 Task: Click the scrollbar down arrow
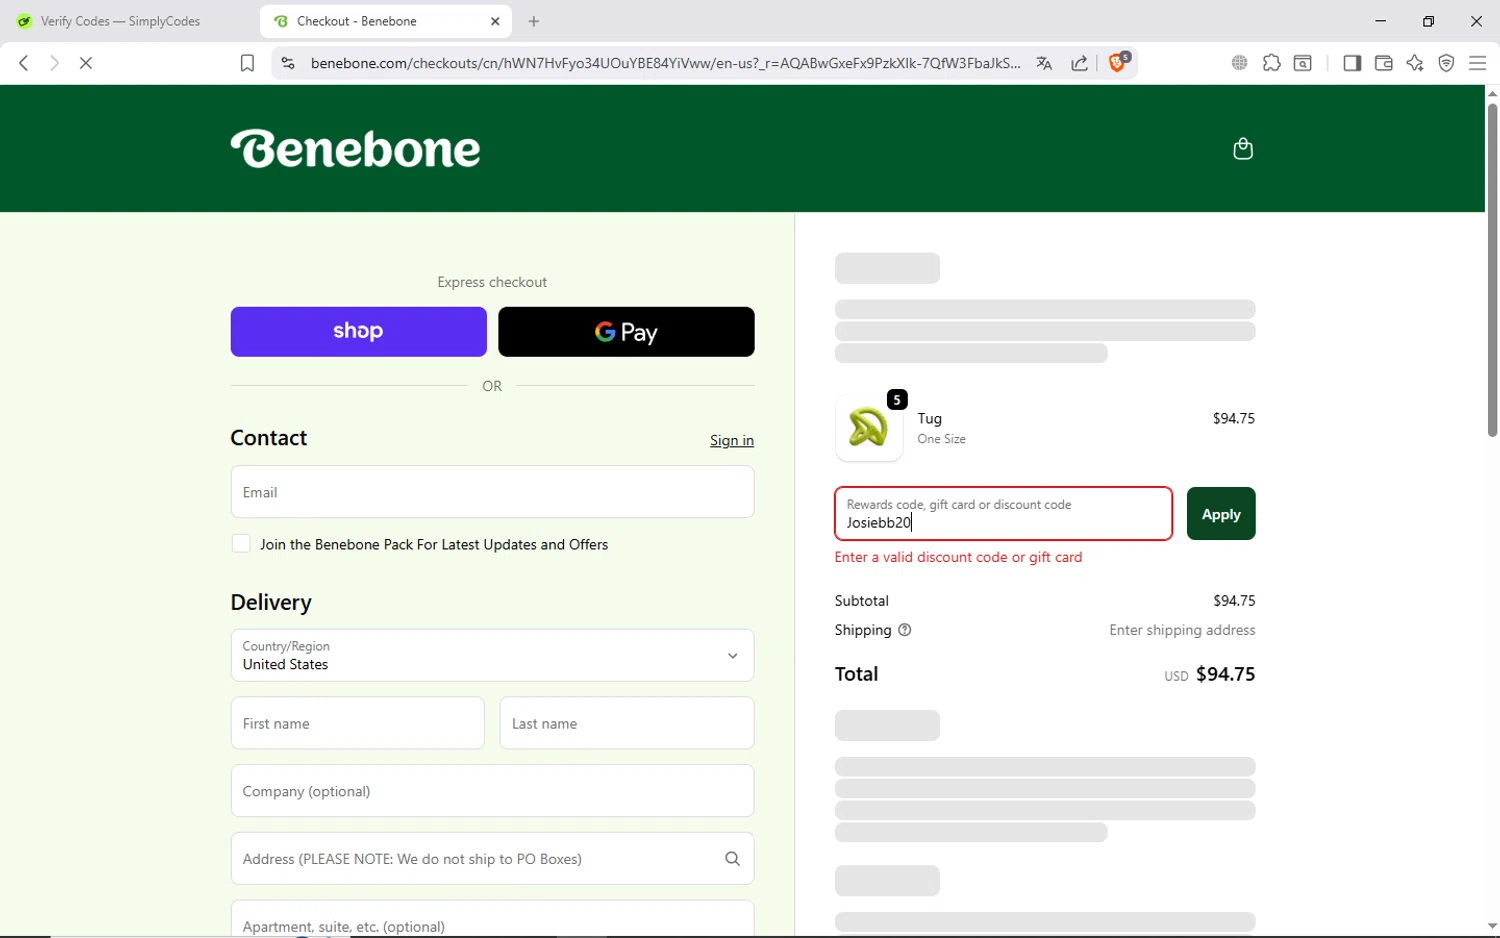[1492, 926]
